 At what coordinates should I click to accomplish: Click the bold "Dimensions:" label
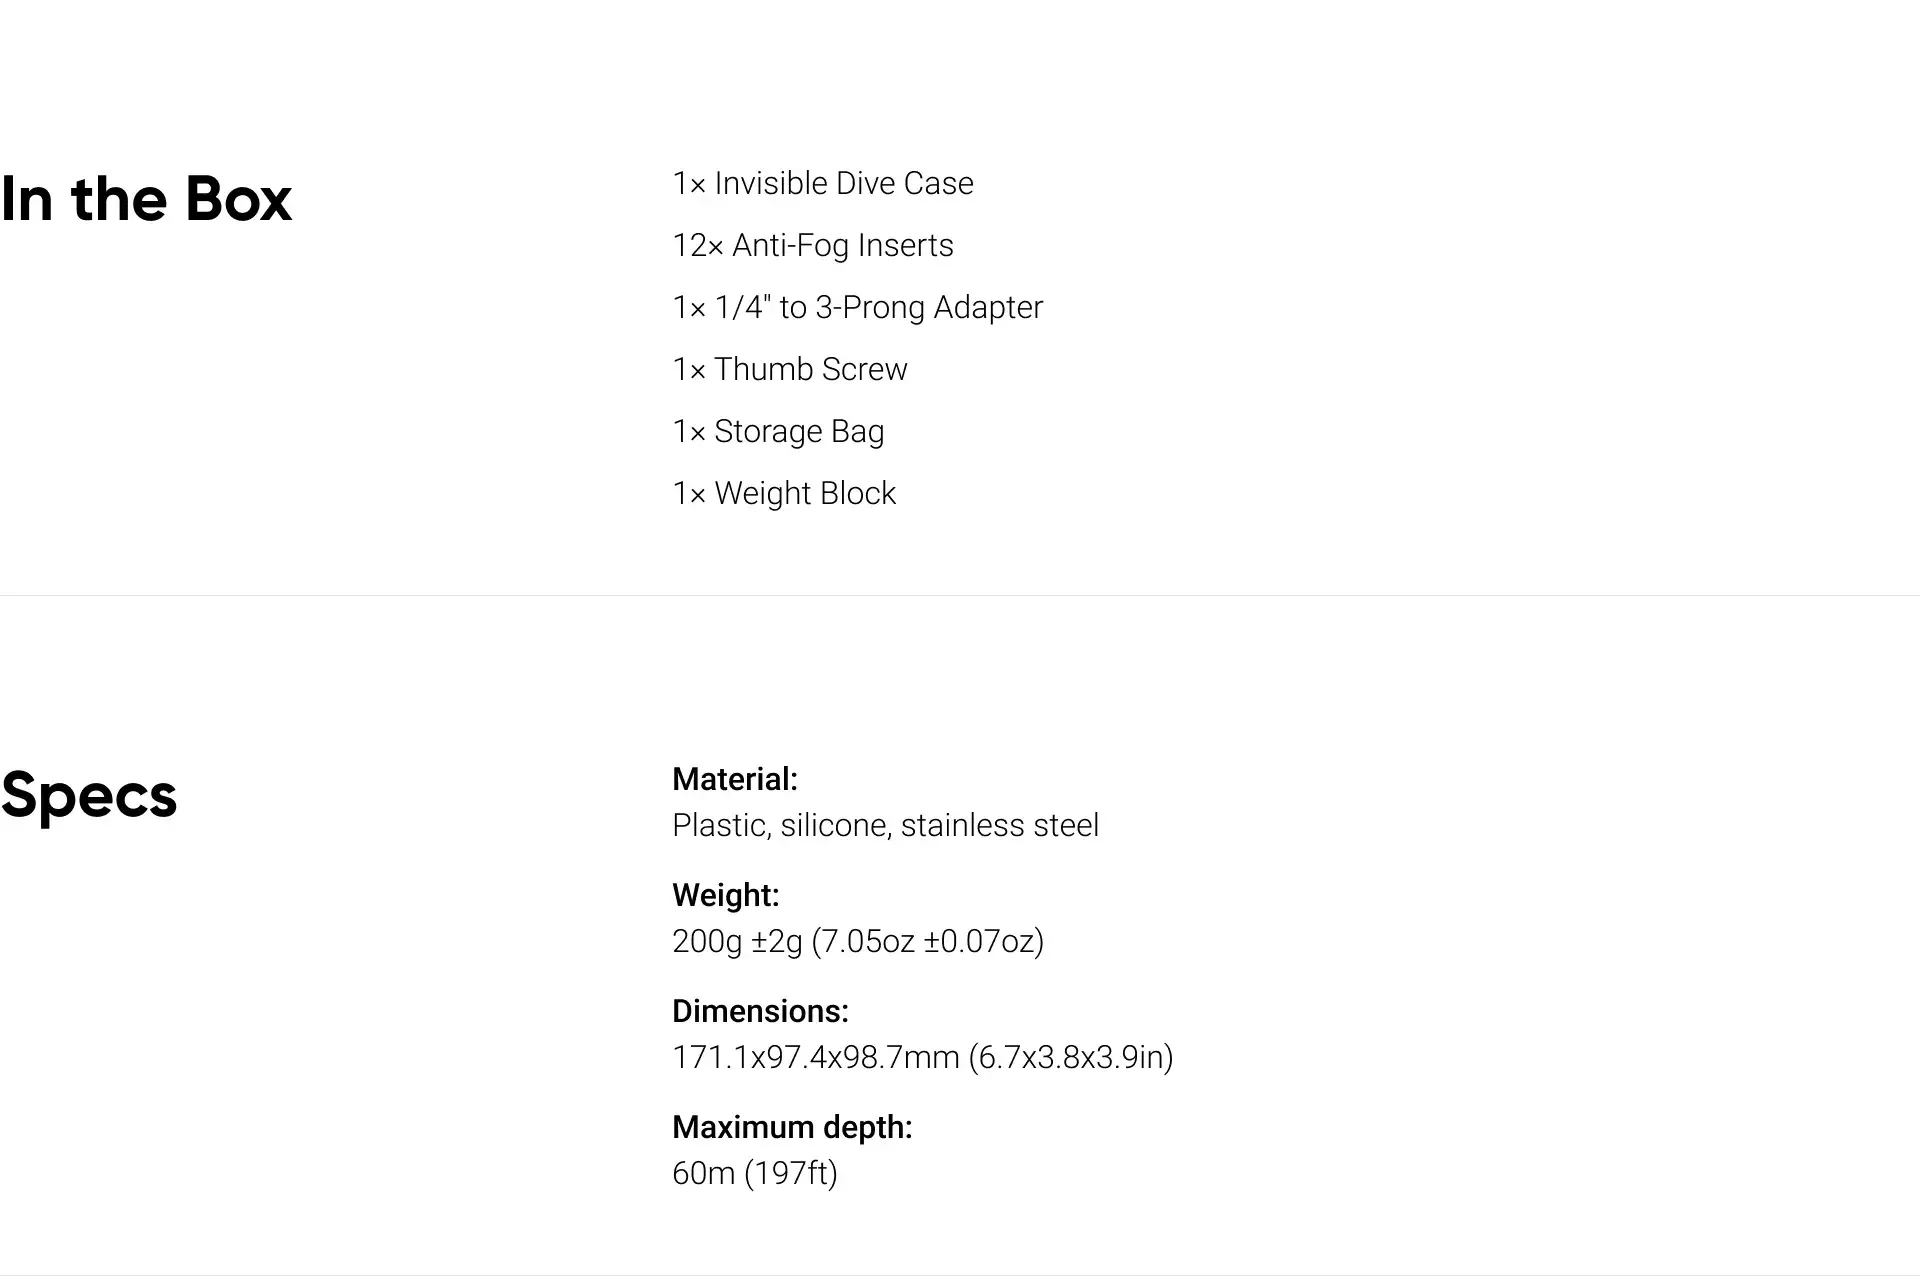click(760, 1012)
